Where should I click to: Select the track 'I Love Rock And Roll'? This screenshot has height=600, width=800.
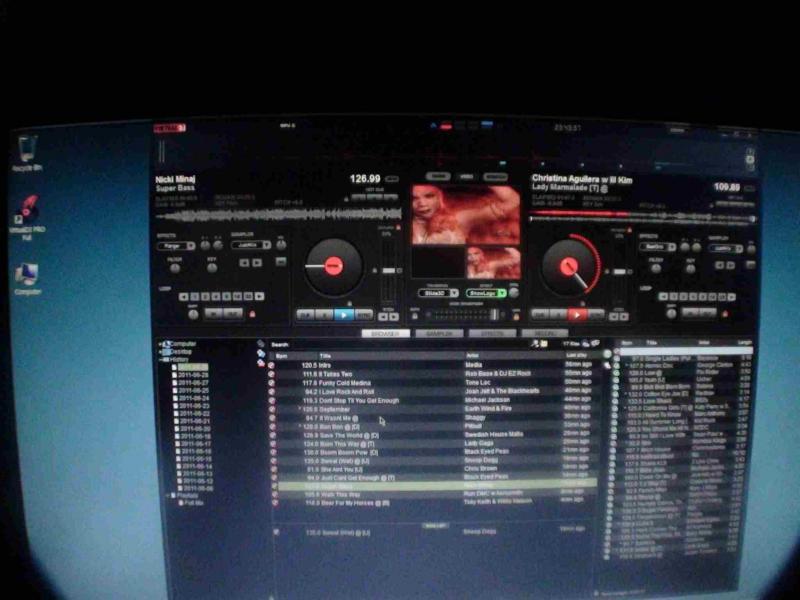(x=433, y=392)
